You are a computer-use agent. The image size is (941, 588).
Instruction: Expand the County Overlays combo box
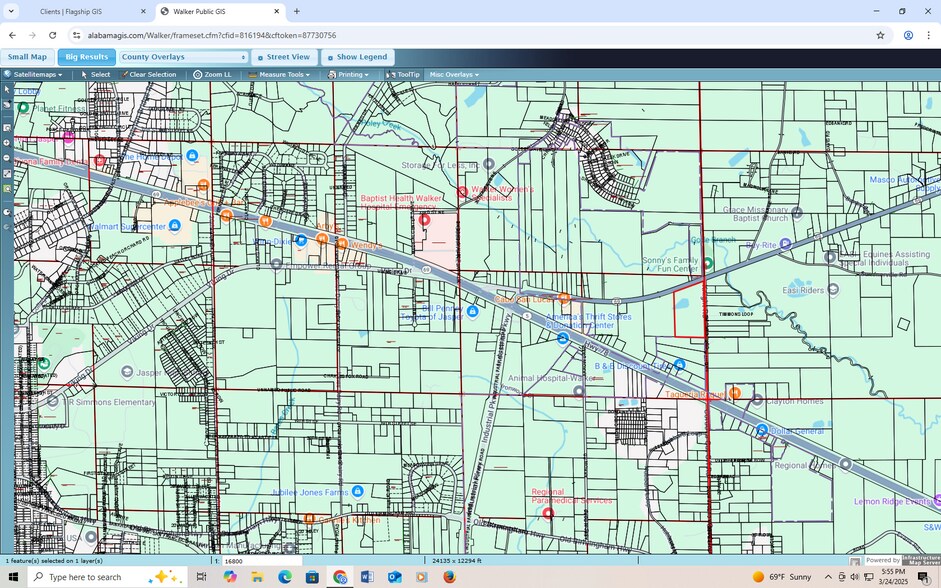click(183, 57)
